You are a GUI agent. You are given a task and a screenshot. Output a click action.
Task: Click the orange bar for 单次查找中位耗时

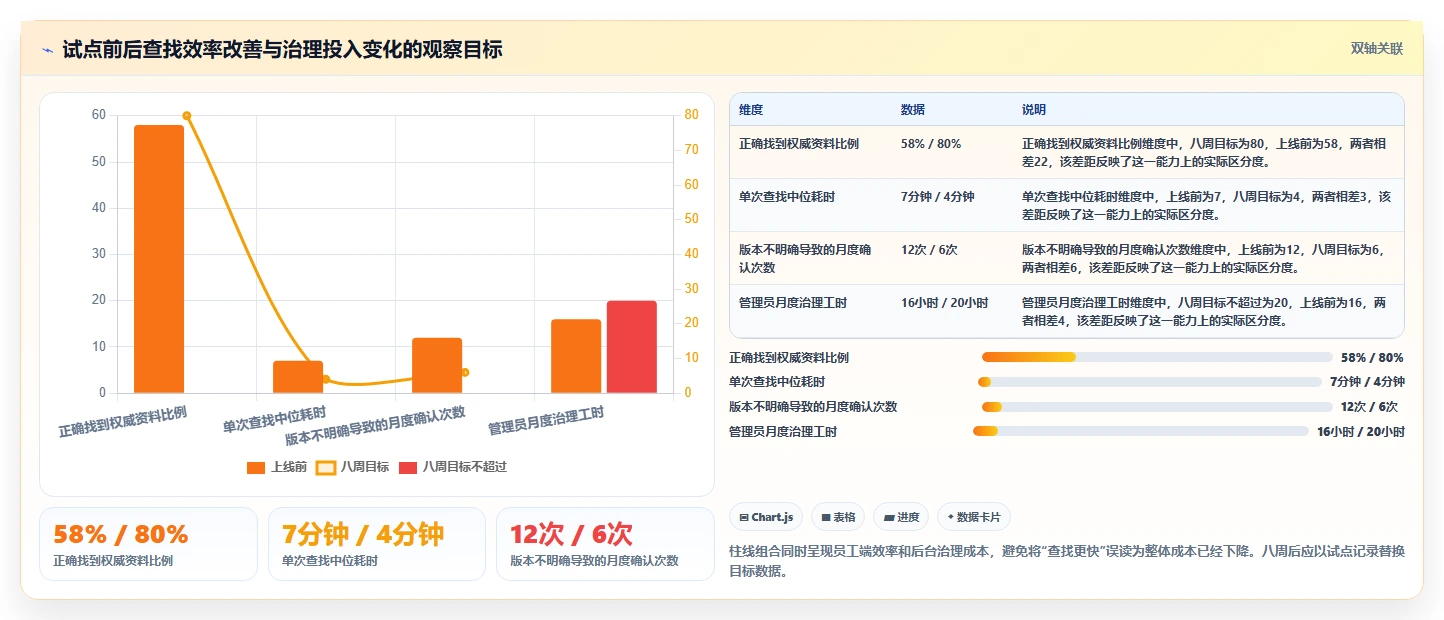pyautogui.click(x=298, y=377)
